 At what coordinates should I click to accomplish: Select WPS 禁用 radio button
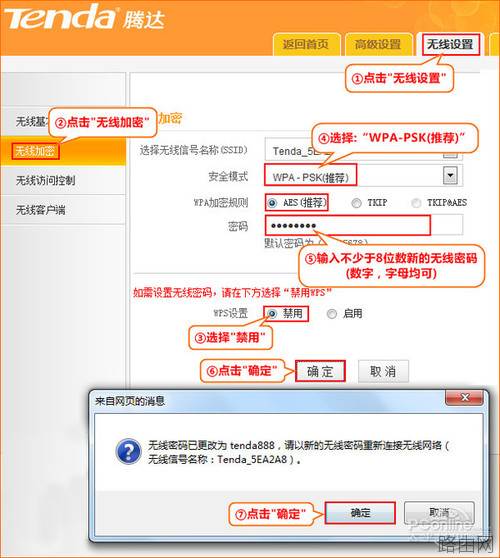tap(272, 314)
